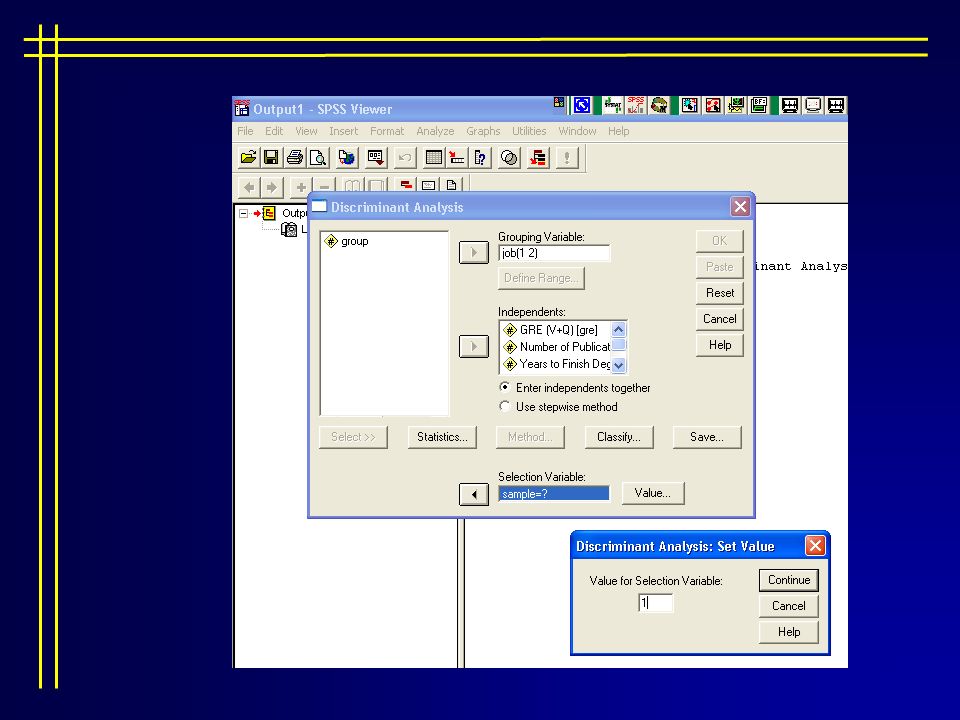Image resolution: width=960 pixels, height=720 pixels.
Task: Click the Value... button
Action: tap(653, 493)
